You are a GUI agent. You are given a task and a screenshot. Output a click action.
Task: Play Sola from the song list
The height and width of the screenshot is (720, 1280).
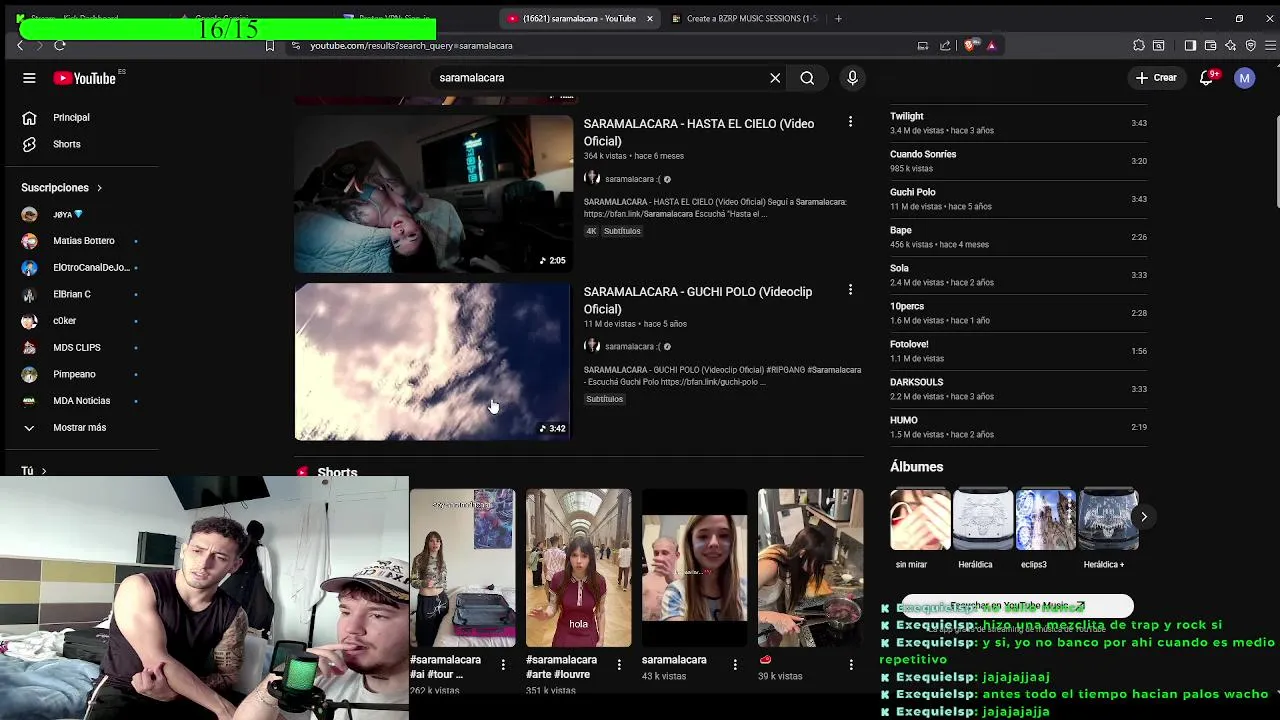tap(1018, 275)
